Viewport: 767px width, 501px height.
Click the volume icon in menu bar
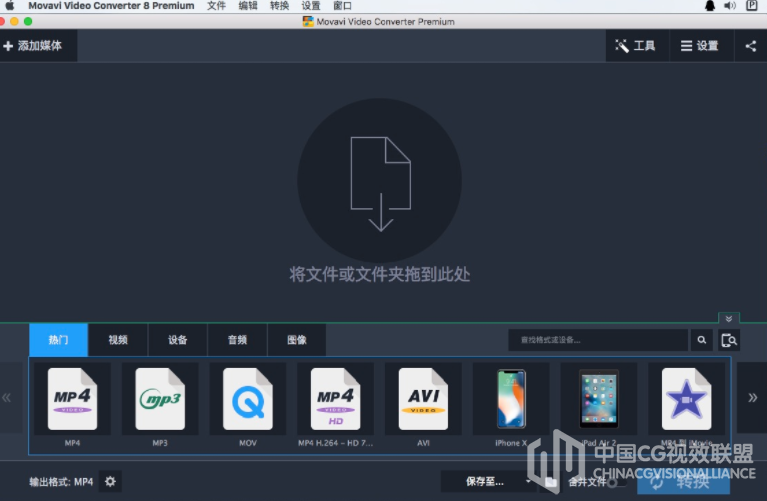(730, 6)
